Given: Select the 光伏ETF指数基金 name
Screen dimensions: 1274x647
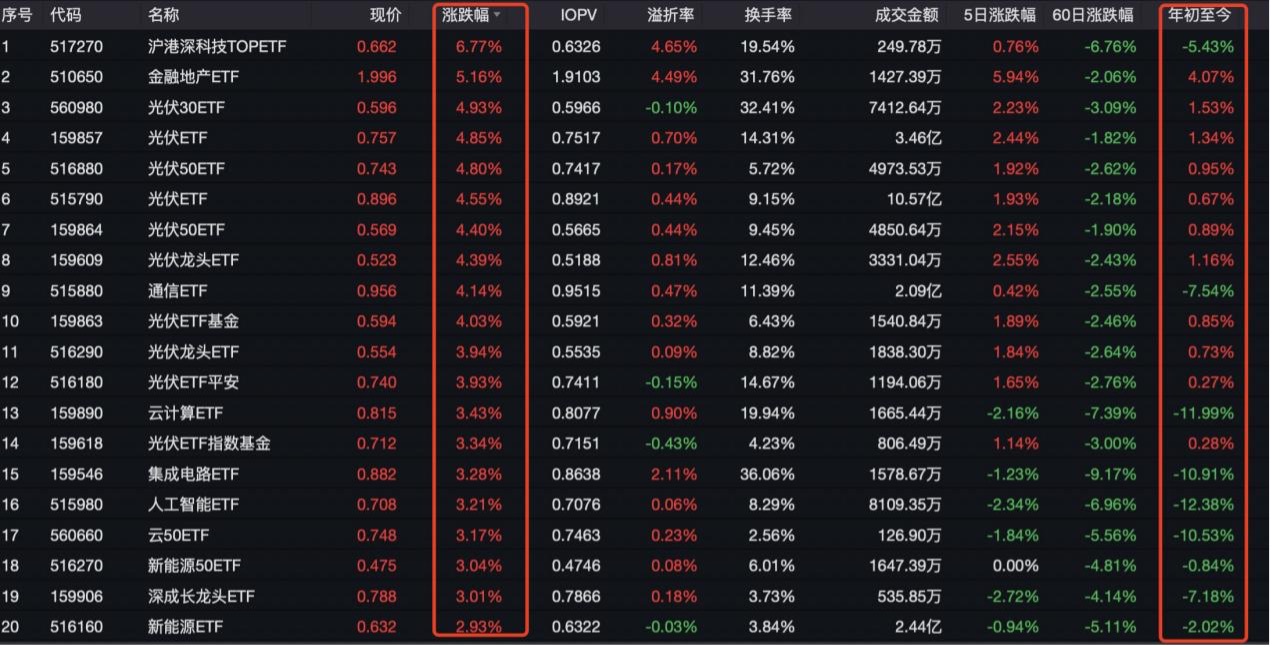Looking at the screenshot, I should click(x=209, y=443).
